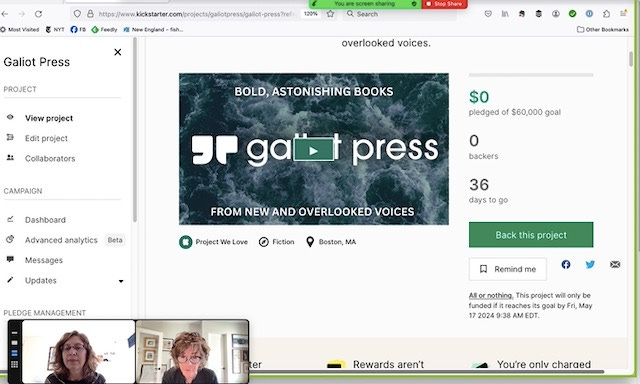Share the project on Facebook

(566, 264)
